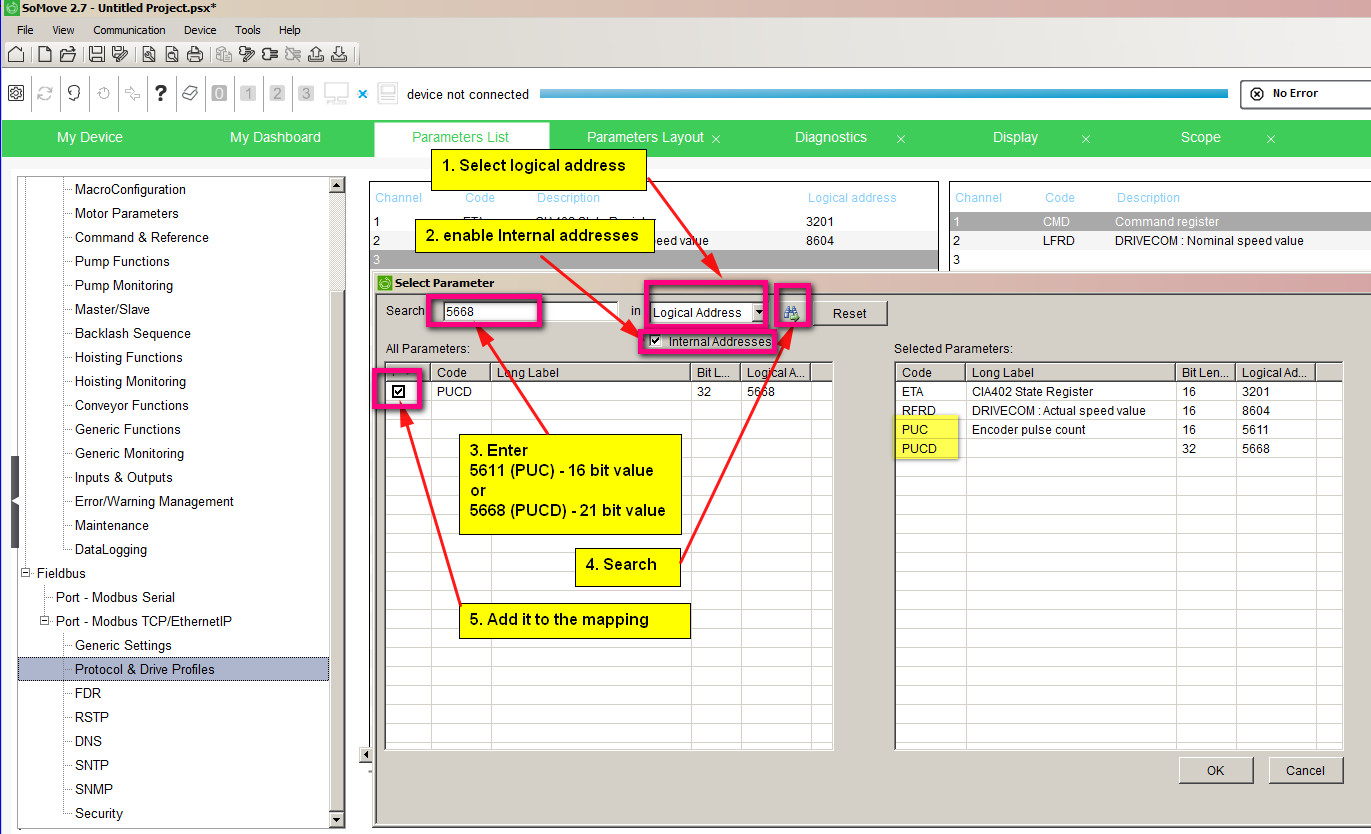Image resolution: width=1371 pixels, height=834 pixels.
Task: Close the Diagnostics tab
Action: (901, 140)
